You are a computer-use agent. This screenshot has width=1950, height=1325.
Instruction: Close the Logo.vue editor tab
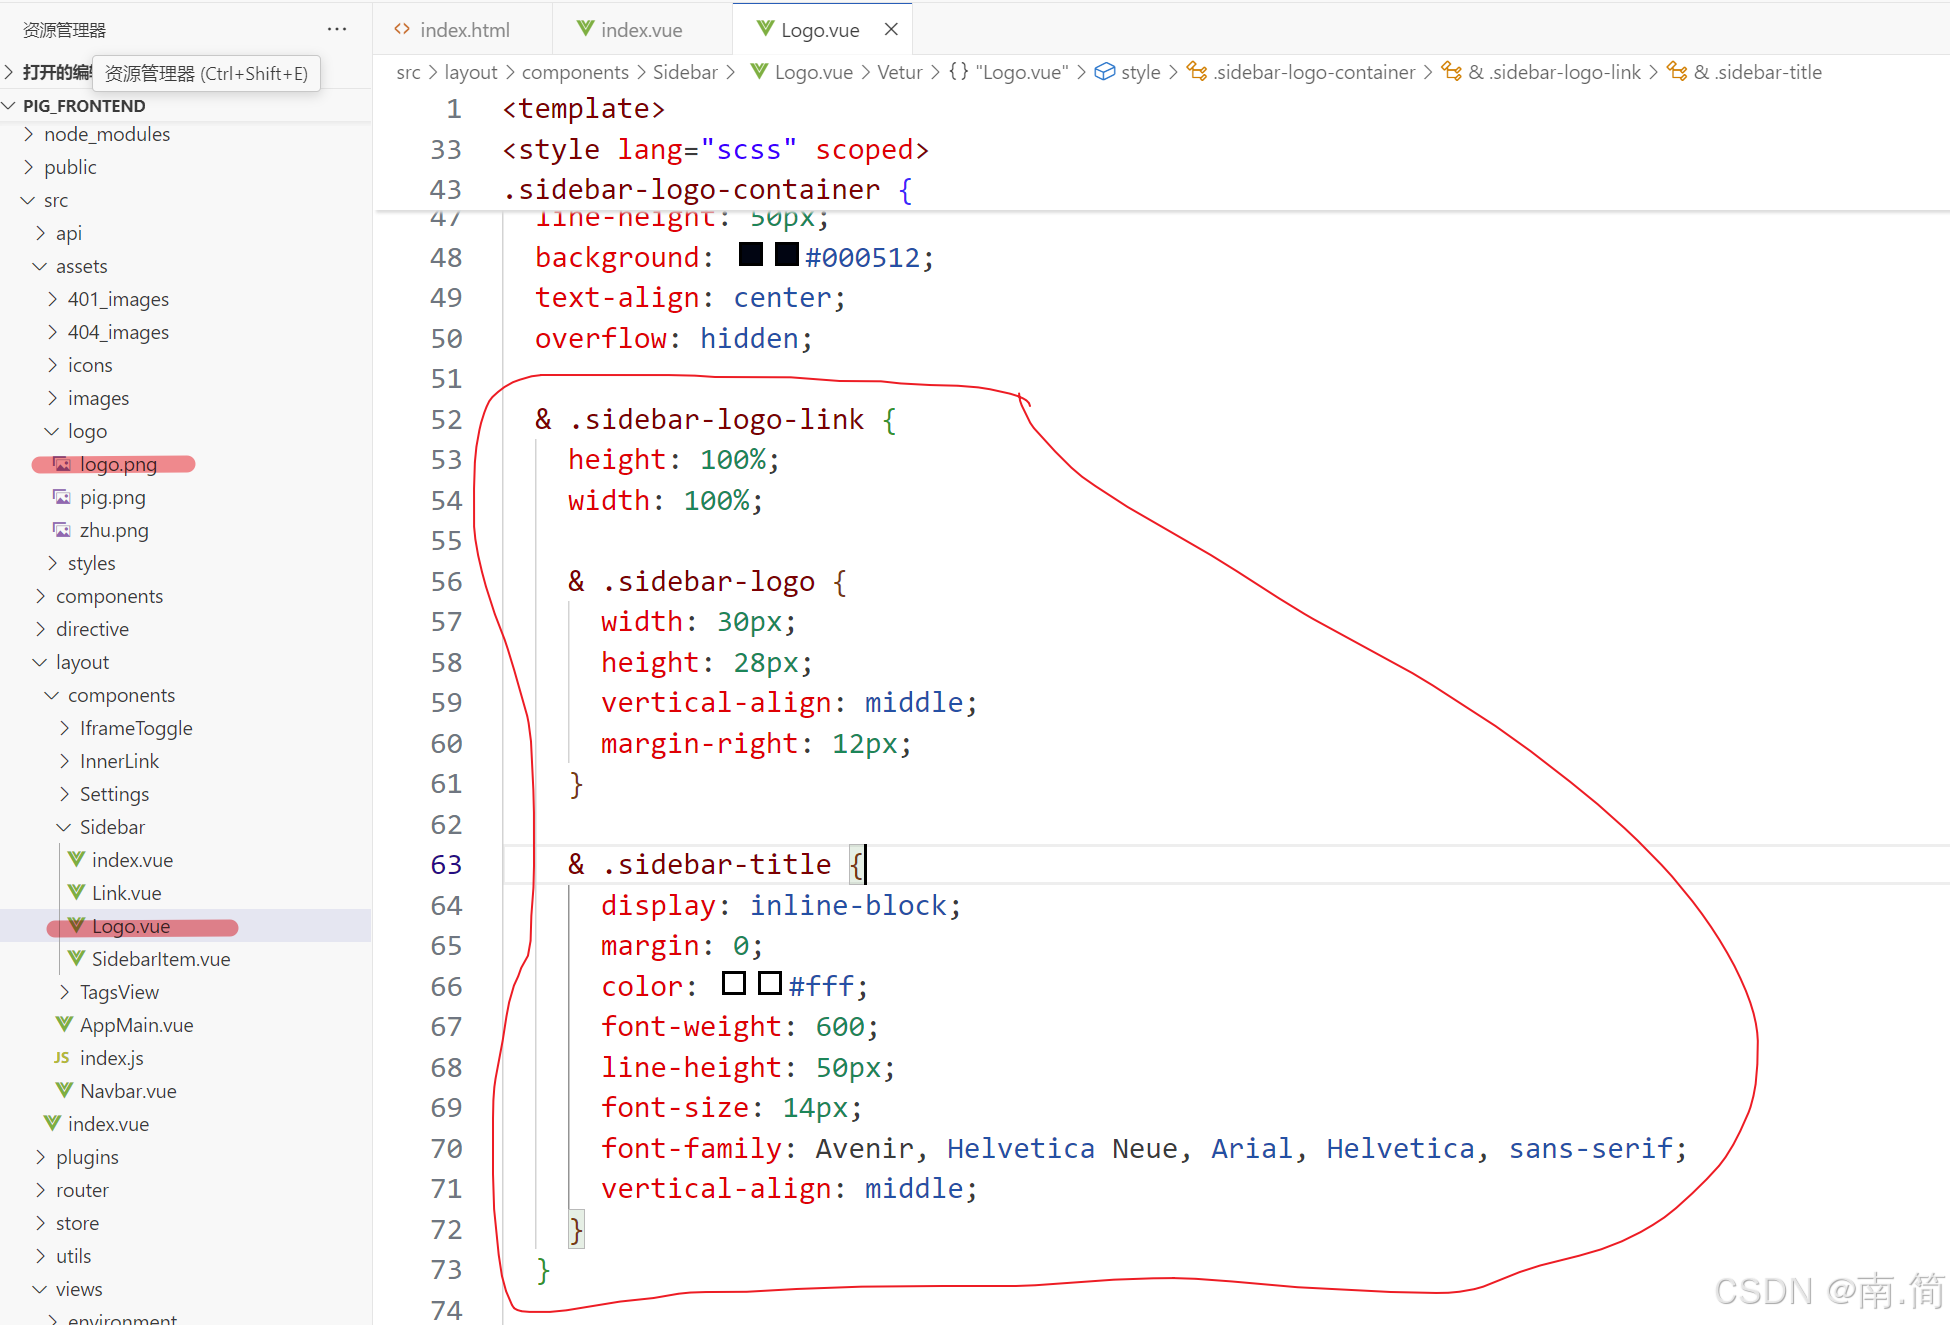[891, 29]
